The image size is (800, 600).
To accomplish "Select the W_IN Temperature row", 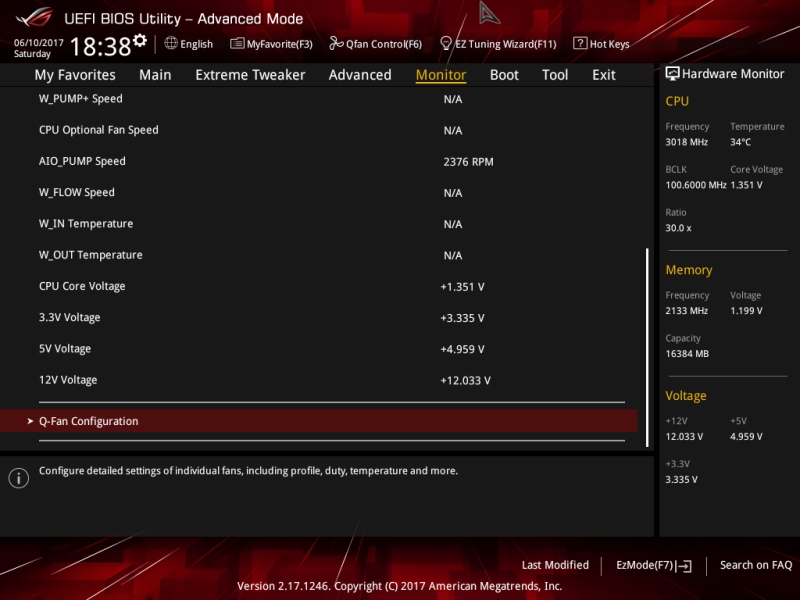I will (x=319, y=223).
